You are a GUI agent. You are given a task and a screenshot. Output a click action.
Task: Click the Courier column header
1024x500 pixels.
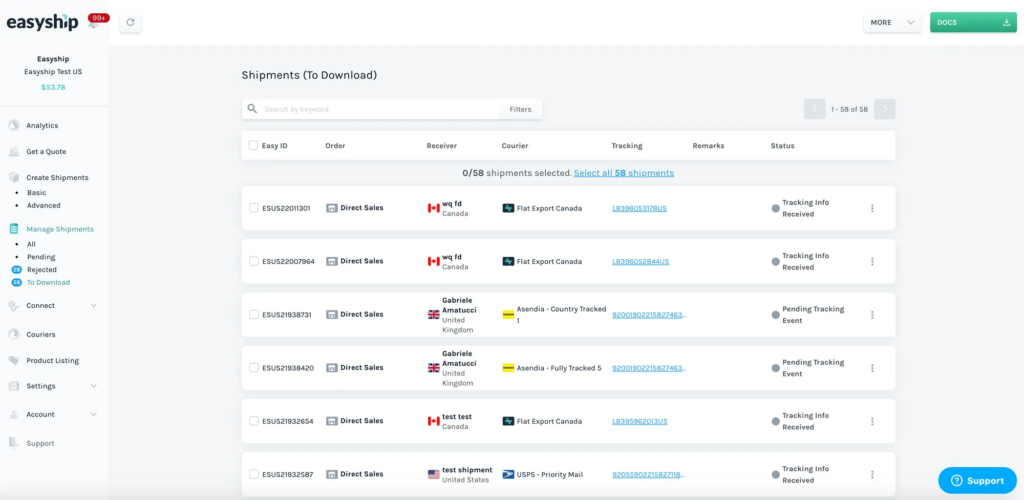[x=515, y=146]
